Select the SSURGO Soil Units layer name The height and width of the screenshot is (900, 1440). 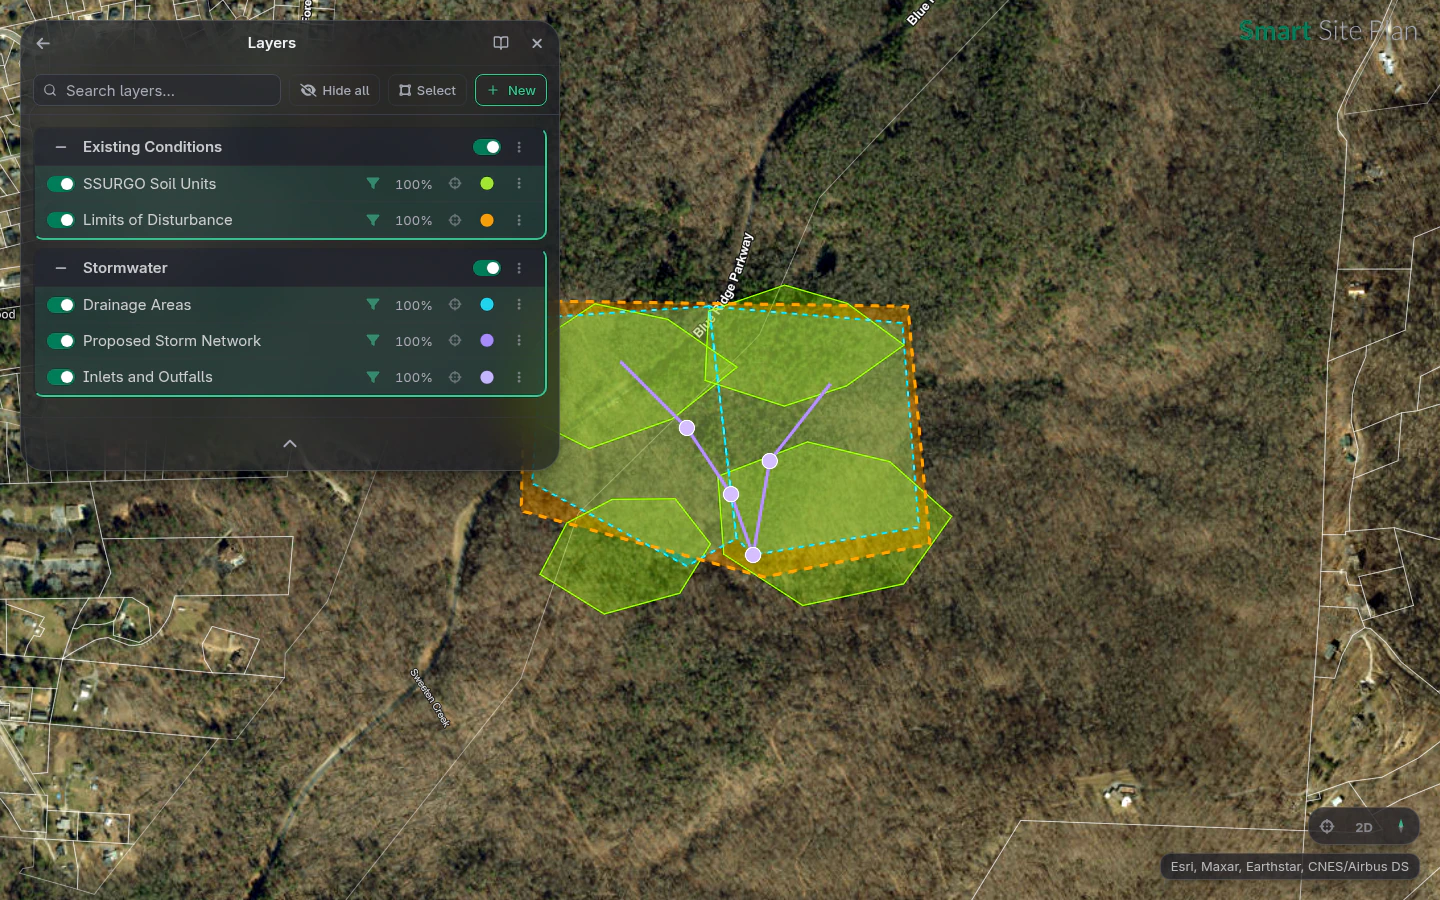(x=149, y=184)
